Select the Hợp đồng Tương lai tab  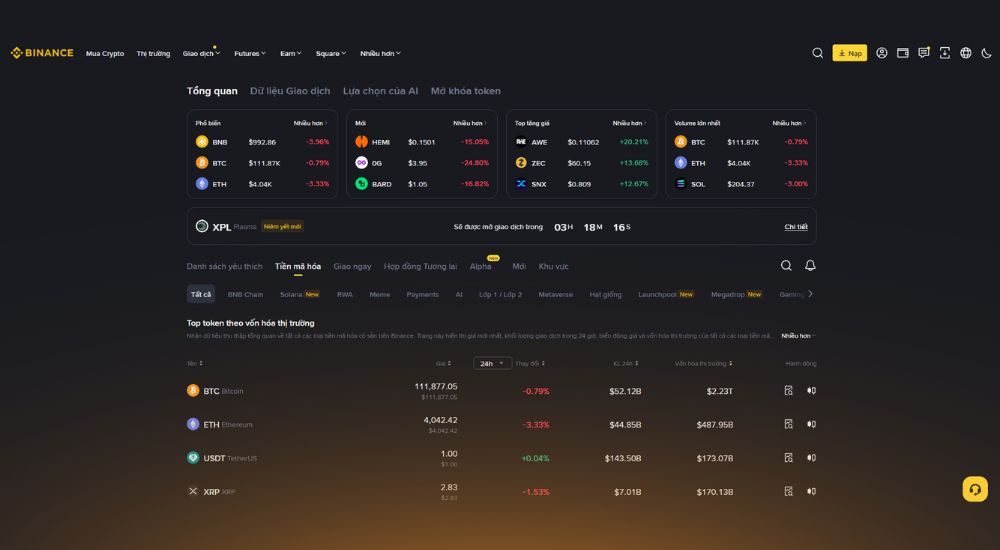tap(420, 267)
